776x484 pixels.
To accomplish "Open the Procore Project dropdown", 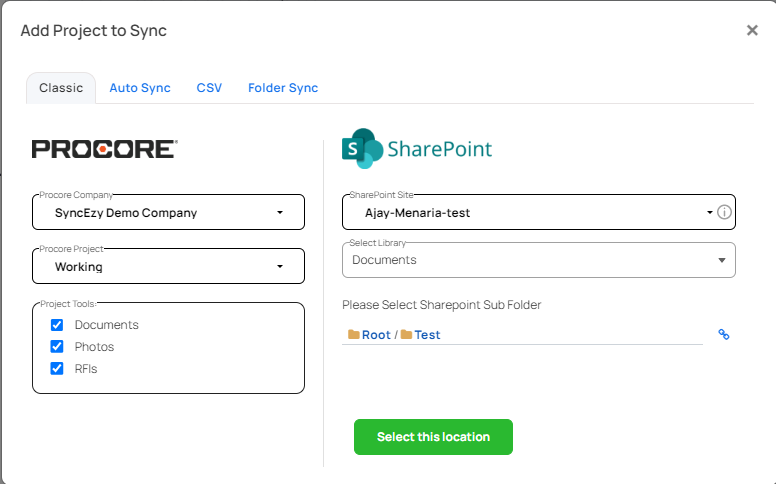I will [x=168, y=266].
